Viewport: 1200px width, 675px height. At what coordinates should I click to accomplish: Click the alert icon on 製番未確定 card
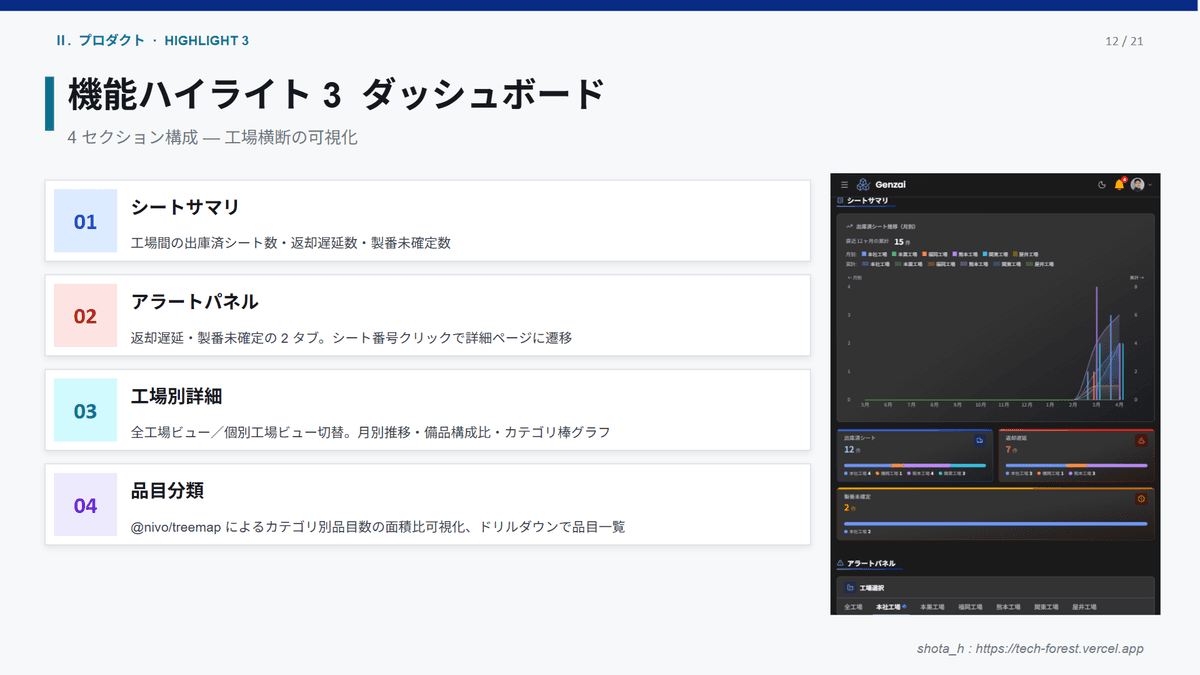pyautogui.click(x=1141, y=498)
